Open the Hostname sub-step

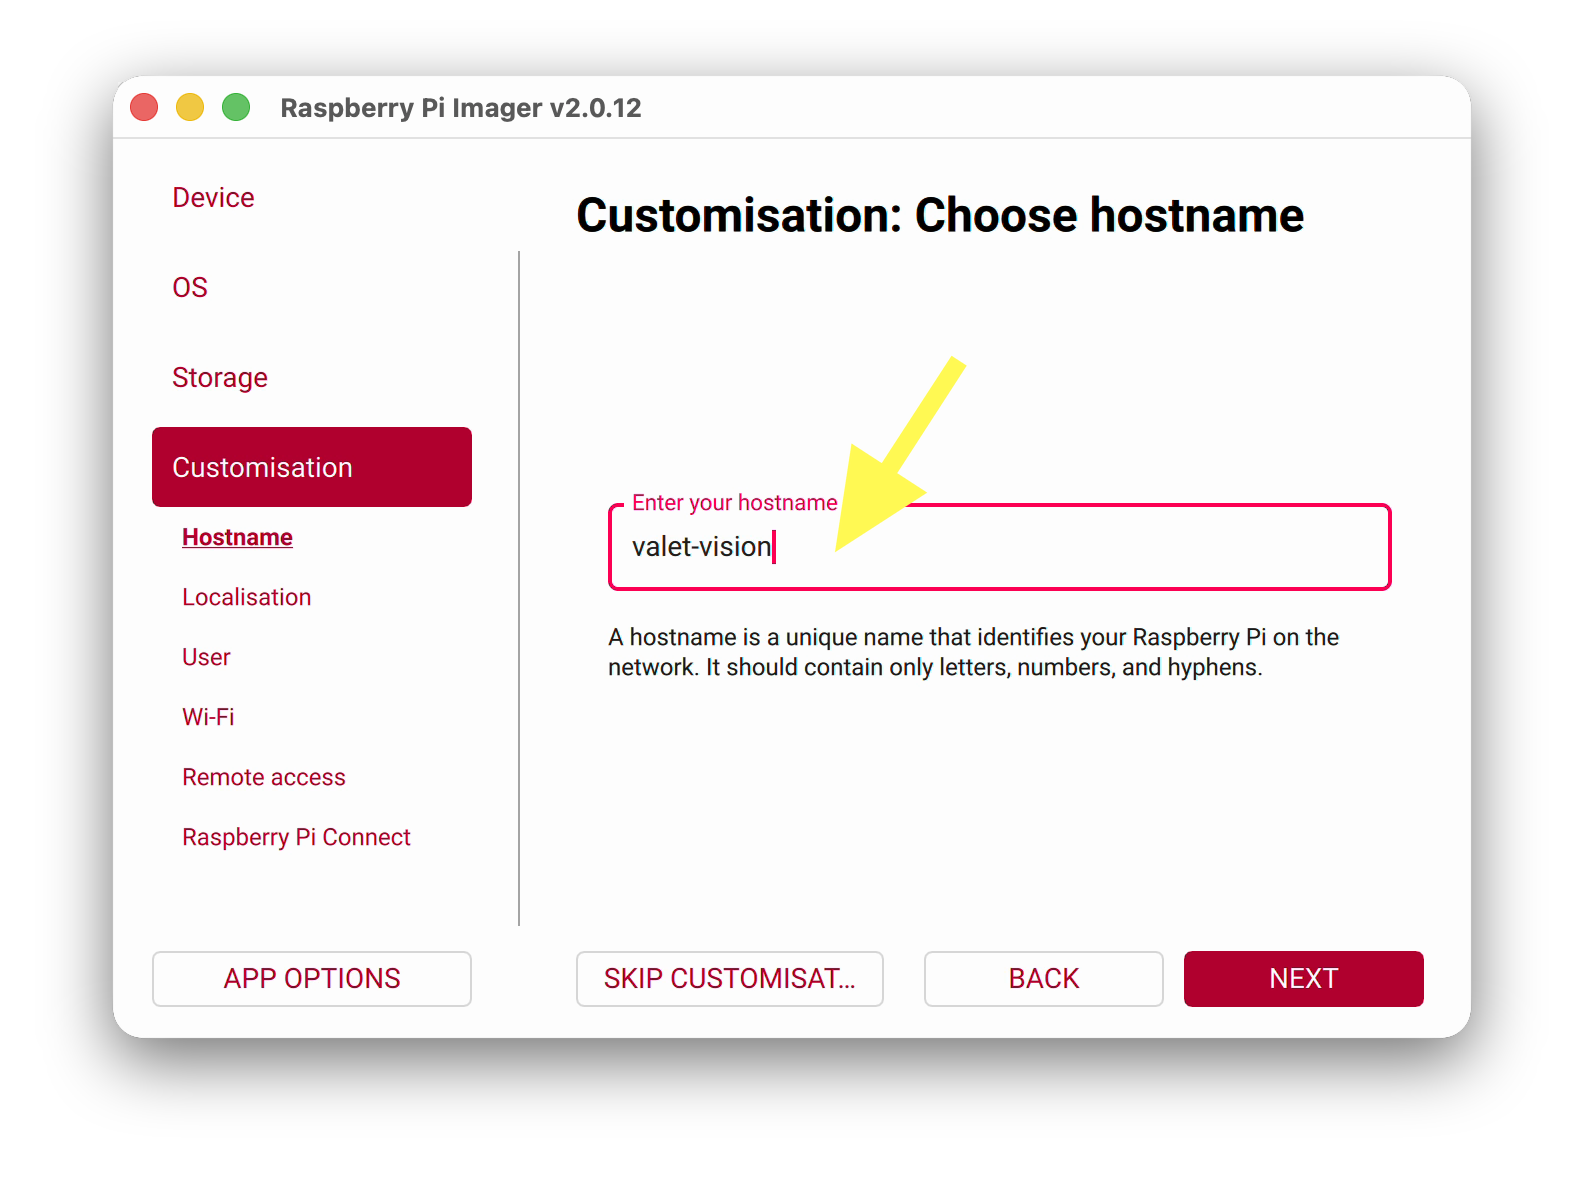[x=237, y=537]
